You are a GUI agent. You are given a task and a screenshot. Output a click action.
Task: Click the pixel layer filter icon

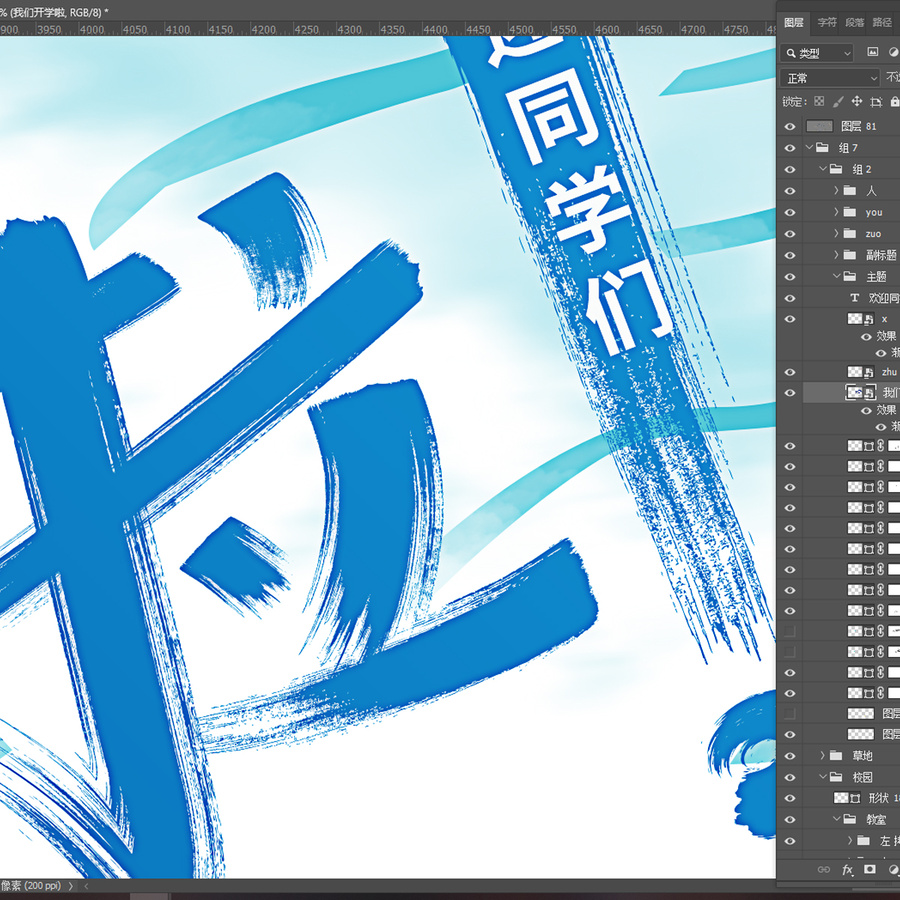point(872,52)
